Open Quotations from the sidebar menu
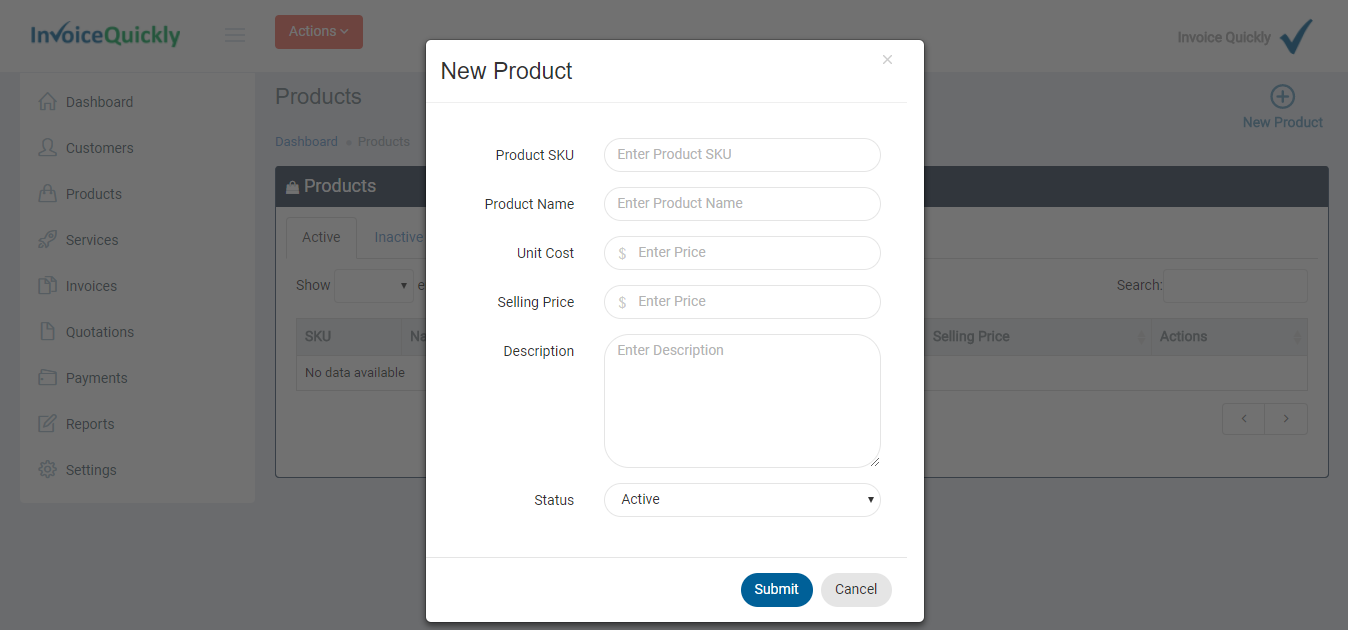1348x630 pixels. (99, 332)
